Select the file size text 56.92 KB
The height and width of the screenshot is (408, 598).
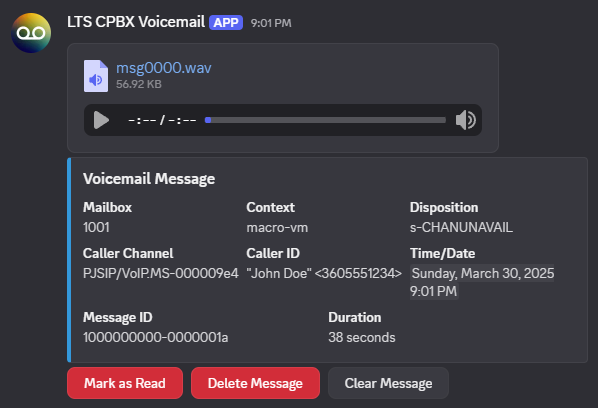[139, 84]
